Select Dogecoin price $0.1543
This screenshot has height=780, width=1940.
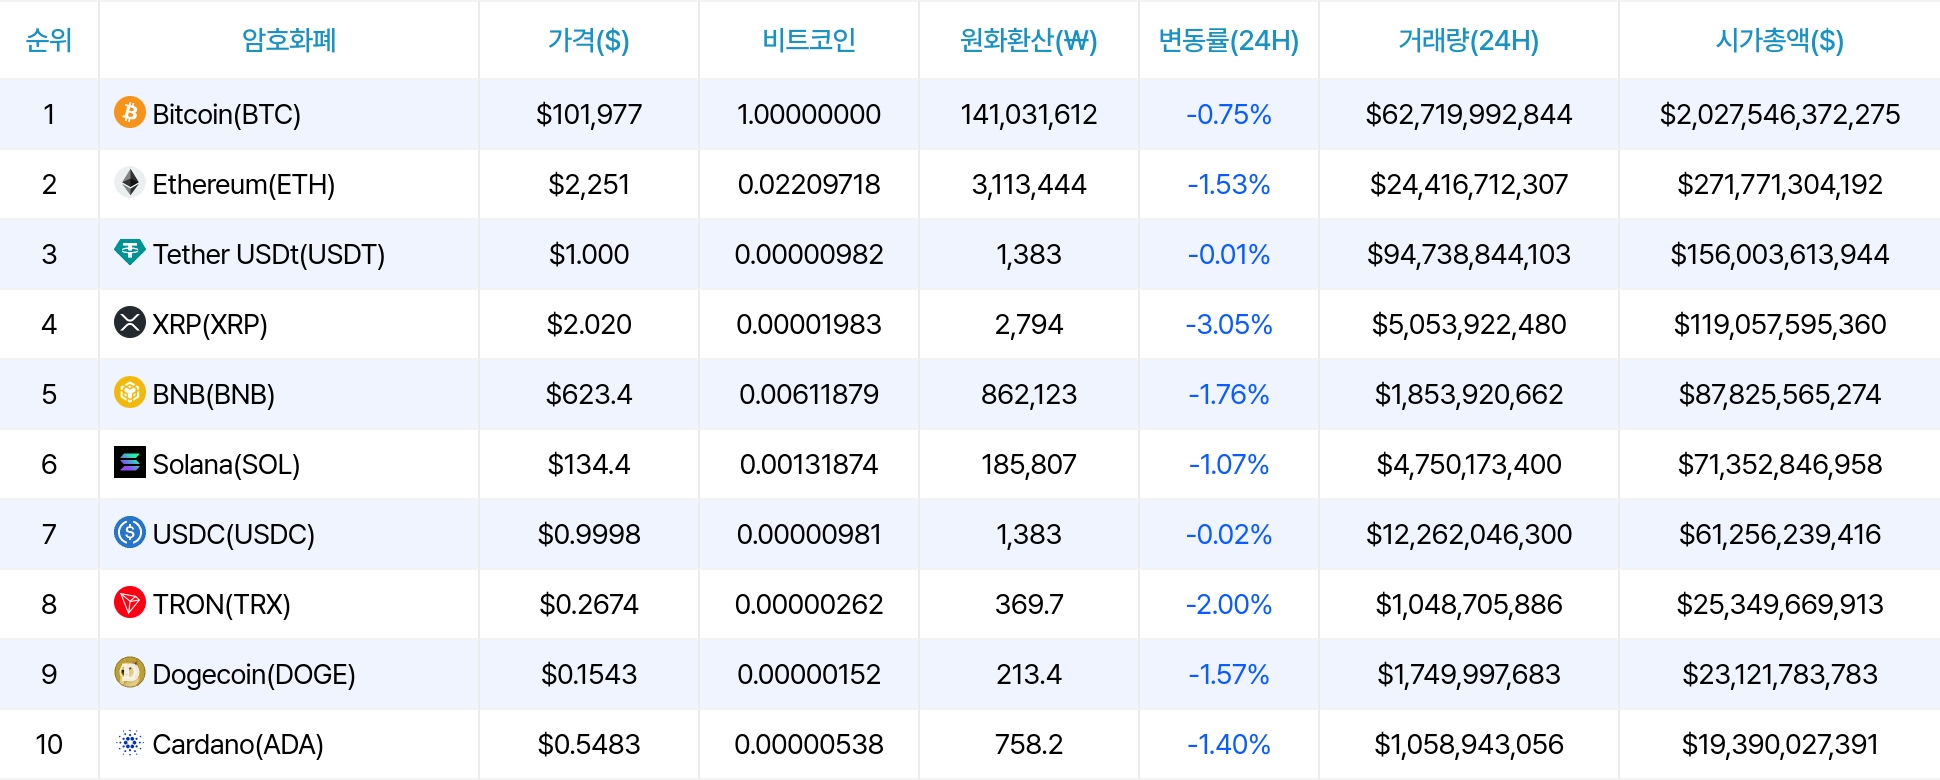tap(589, 674)
